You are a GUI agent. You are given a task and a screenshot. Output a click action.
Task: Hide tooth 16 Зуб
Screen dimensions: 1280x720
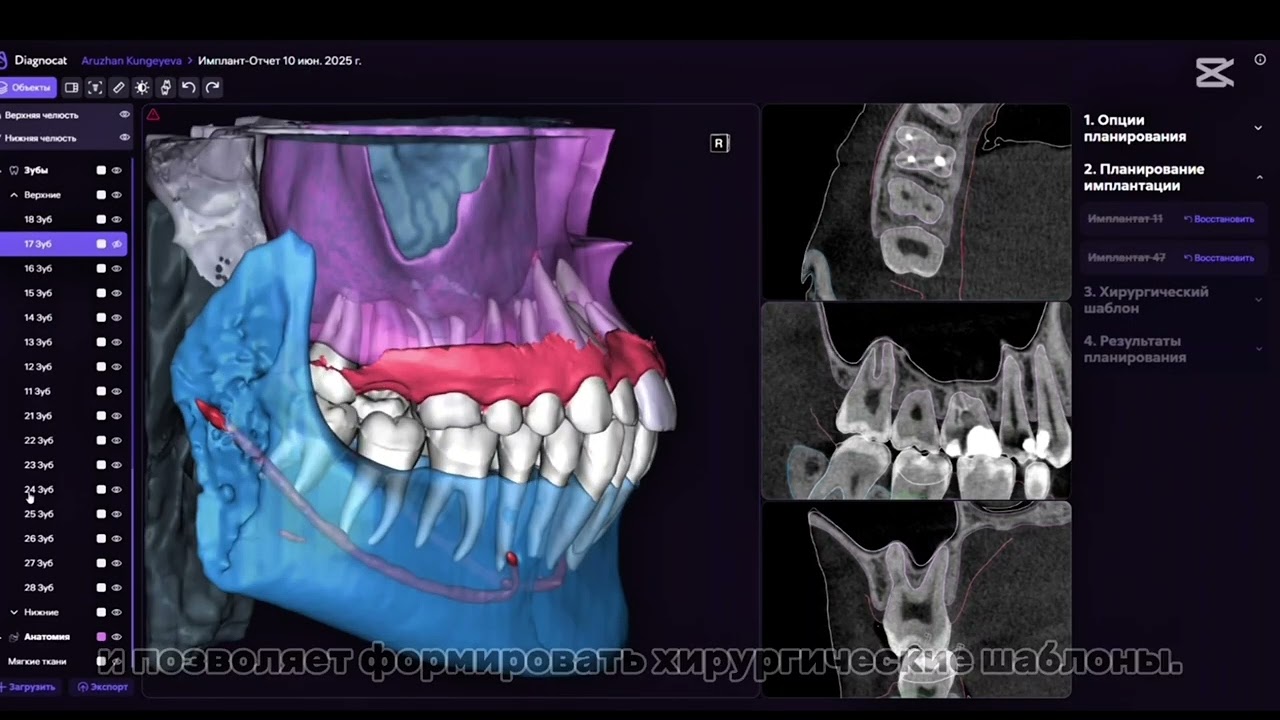117,268
